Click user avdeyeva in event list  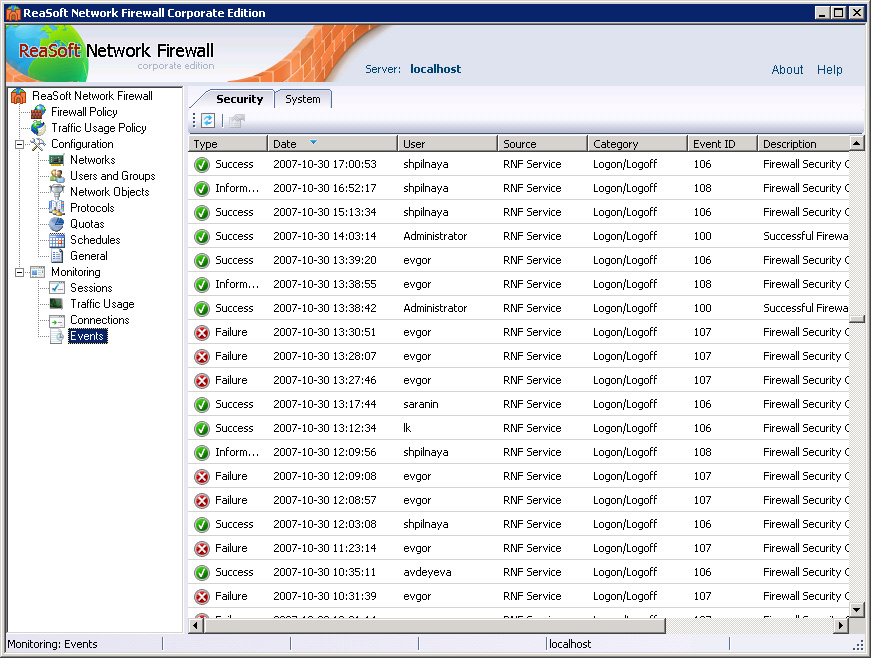click(427, 572)
